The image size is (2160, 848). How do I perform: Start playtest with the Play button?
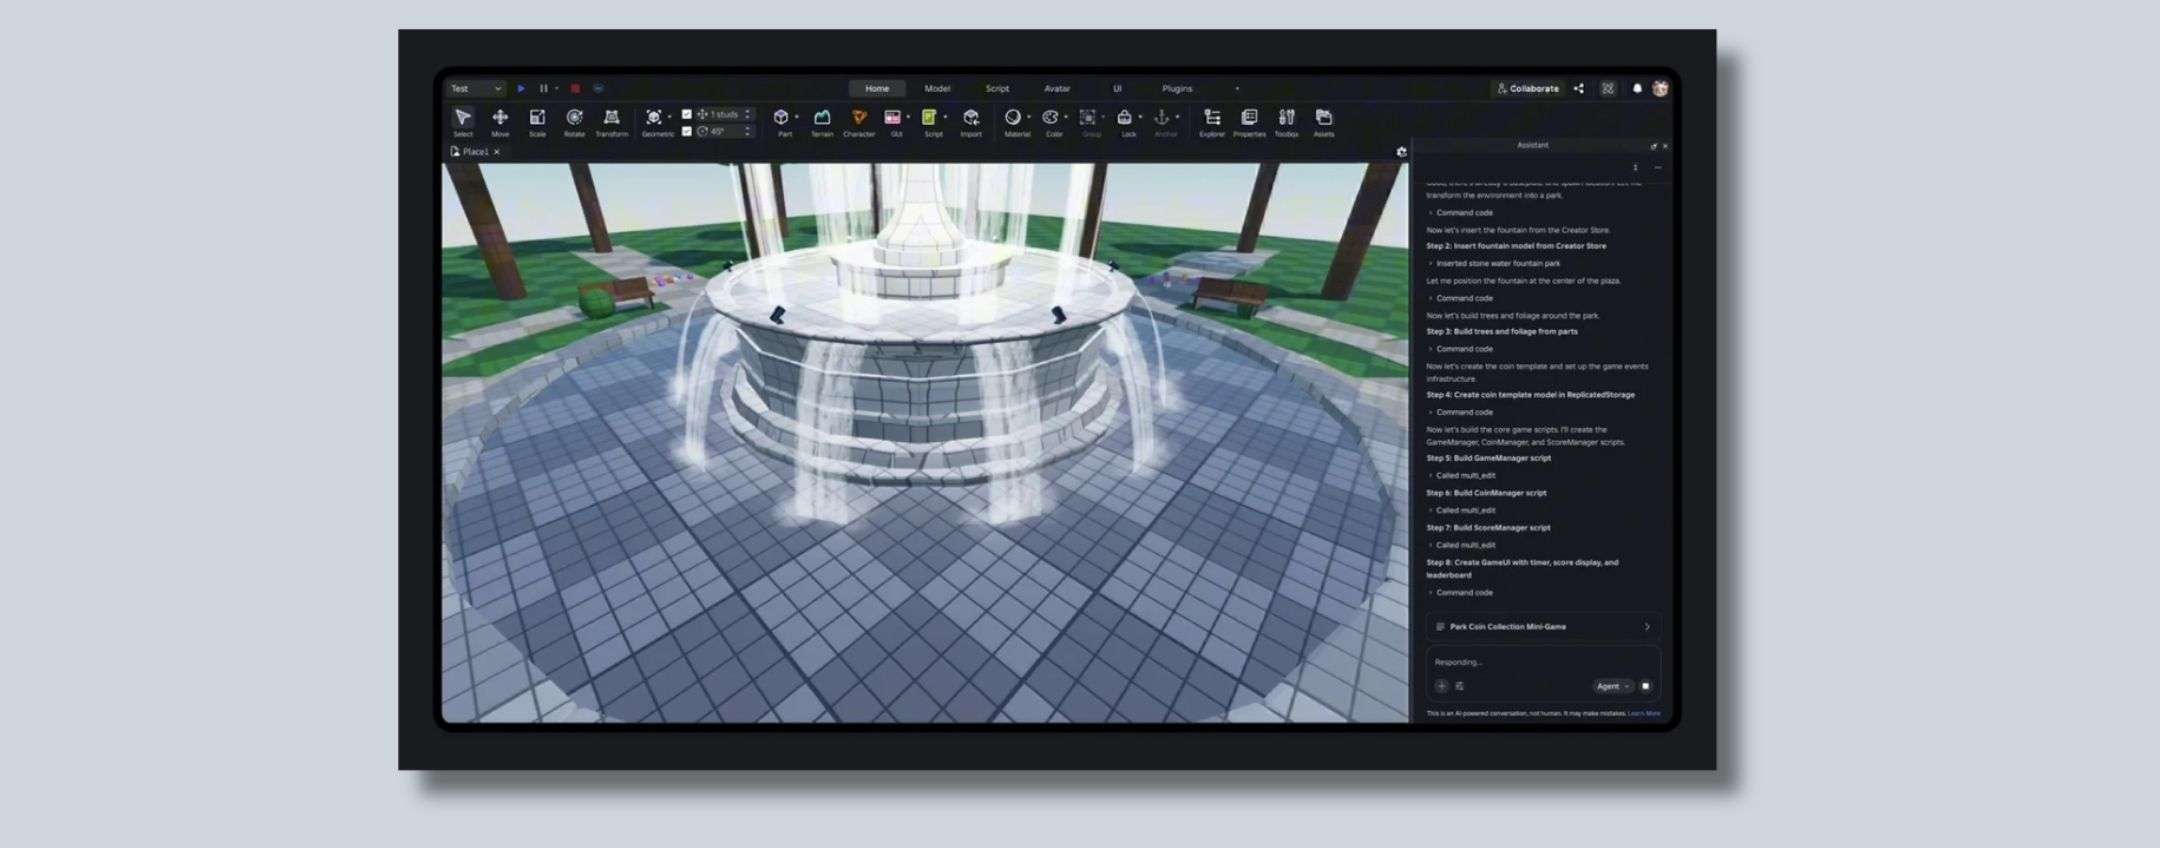click(521, 88)
